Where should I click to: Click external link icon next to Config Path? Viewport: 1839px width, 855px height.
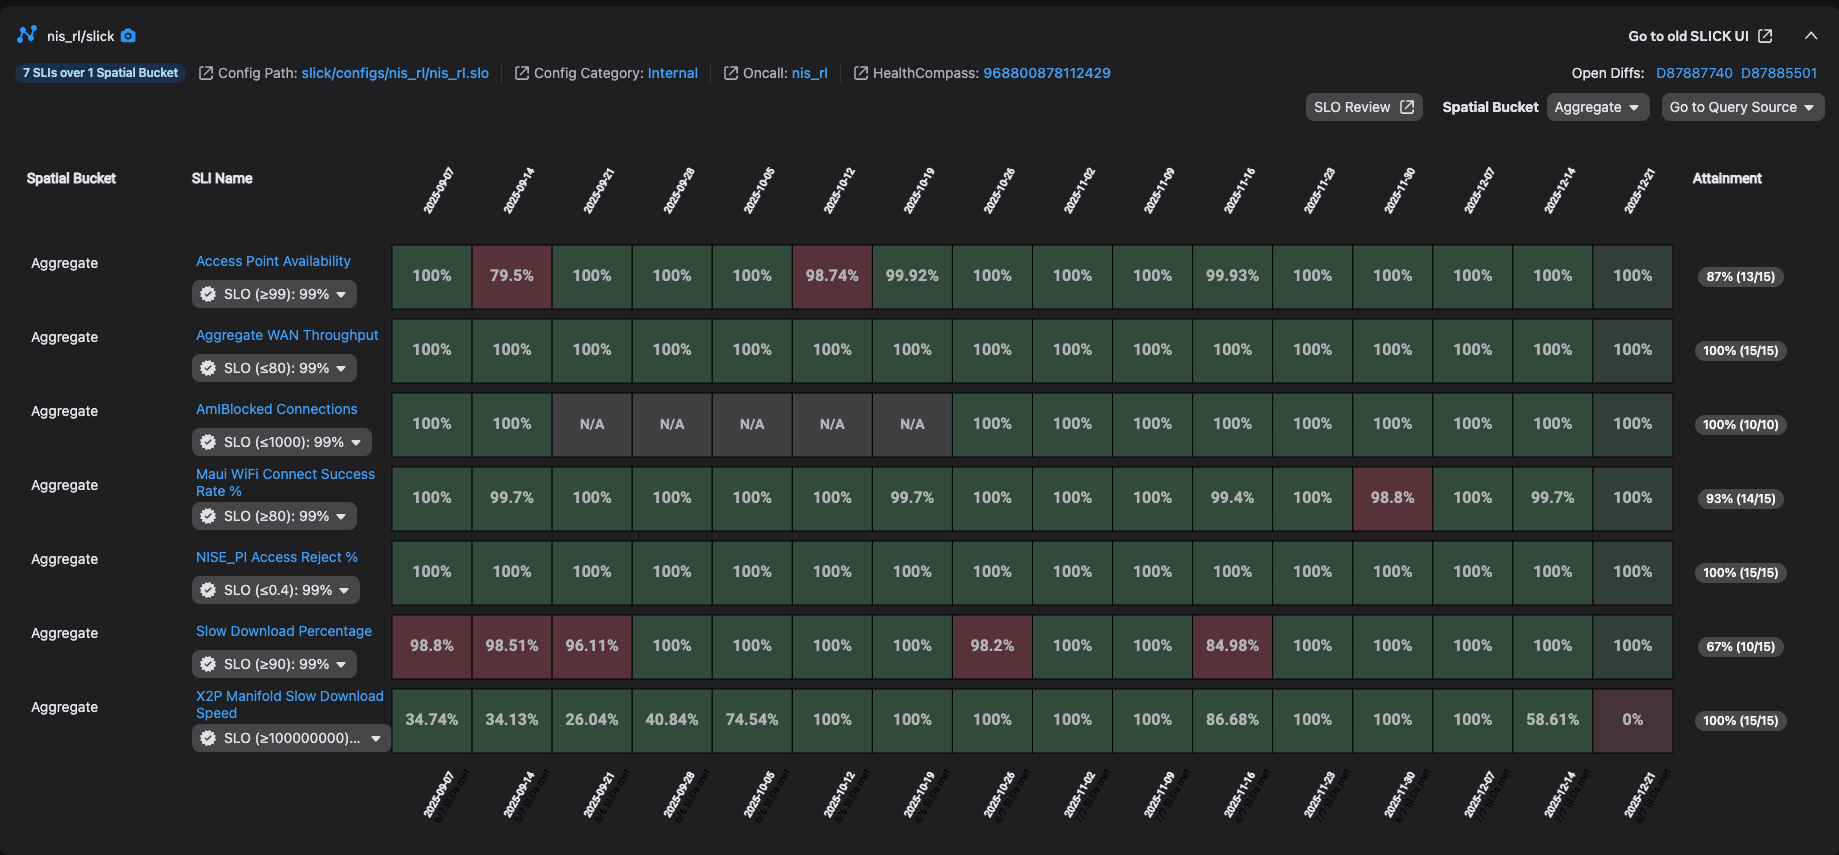pos(206,73)
